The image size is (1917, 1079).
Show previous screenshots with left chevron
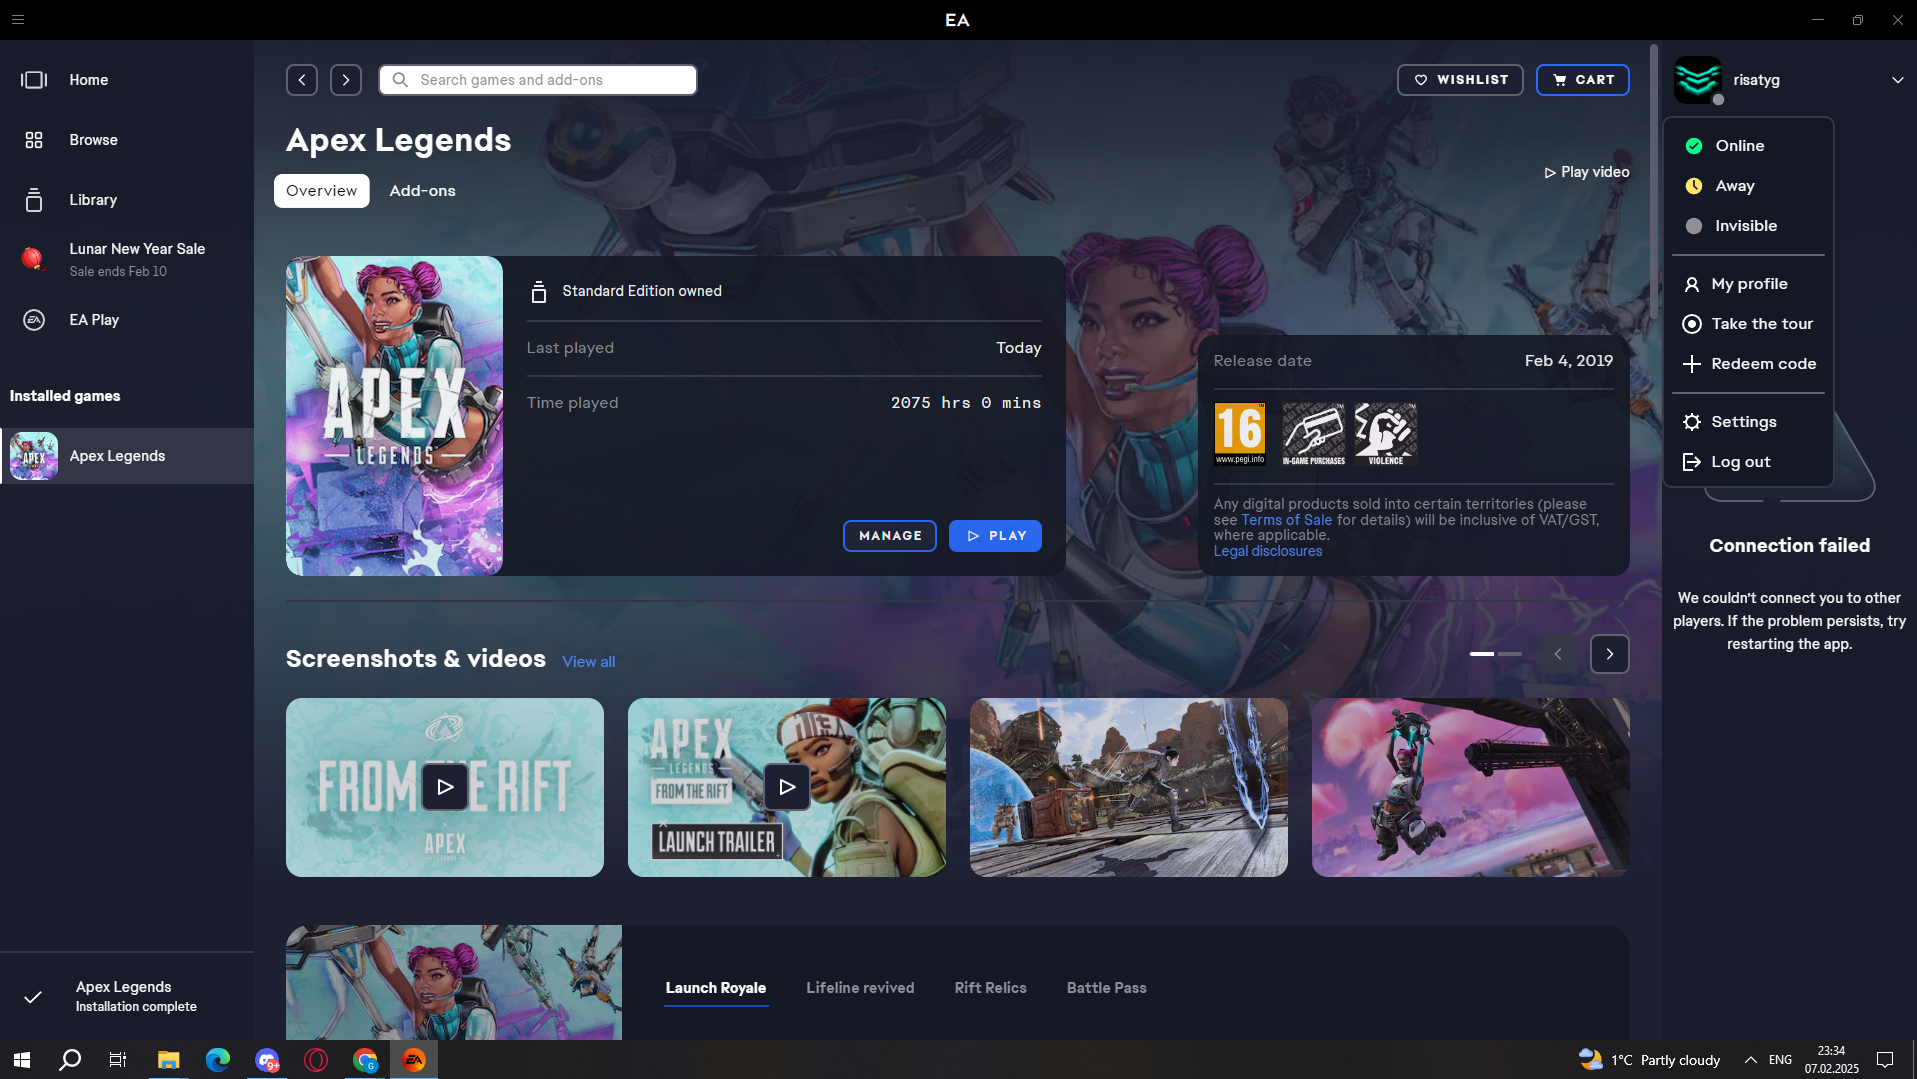tap(1558, 654)
